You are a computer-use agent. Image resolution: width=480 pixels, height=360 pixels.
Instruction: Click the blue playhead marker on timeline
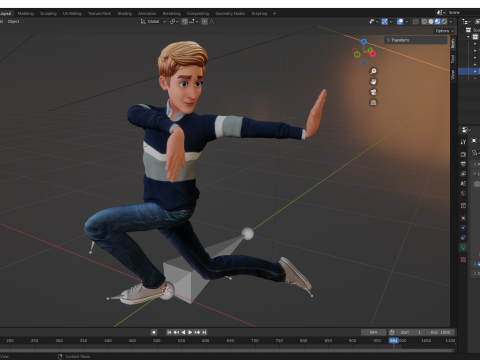394,340
